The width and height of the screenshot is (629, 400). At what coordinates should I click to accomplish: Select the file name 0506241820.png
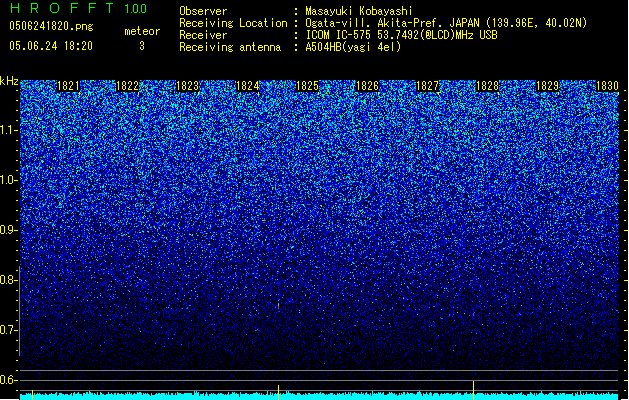tap(51, 26)
